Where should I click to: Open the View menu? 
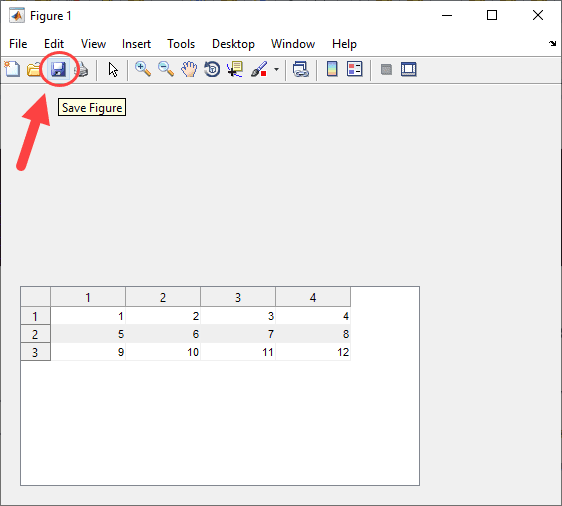93,44
